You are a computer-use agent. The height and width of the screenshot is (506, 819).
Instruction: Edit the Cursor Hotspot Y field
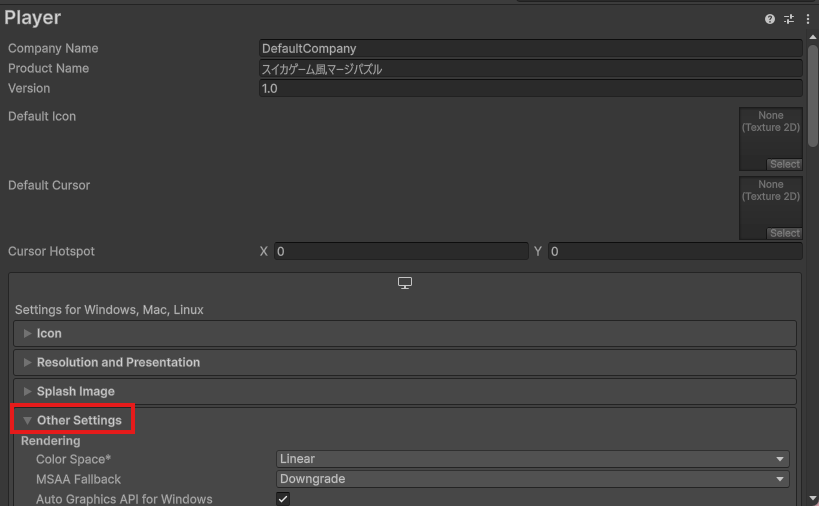(675, 251)
